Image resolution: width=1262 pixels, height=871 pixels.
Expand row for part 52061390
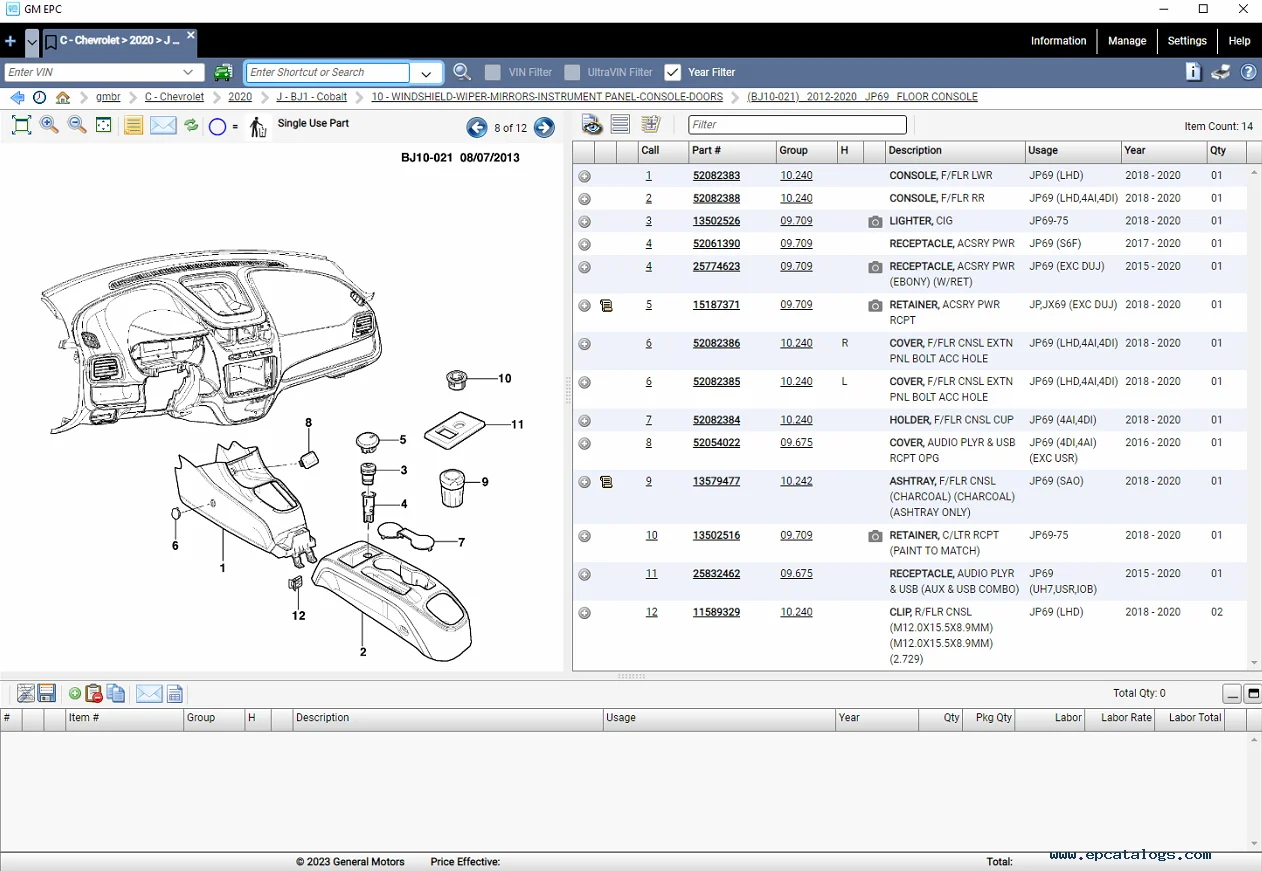coord(584,245)
